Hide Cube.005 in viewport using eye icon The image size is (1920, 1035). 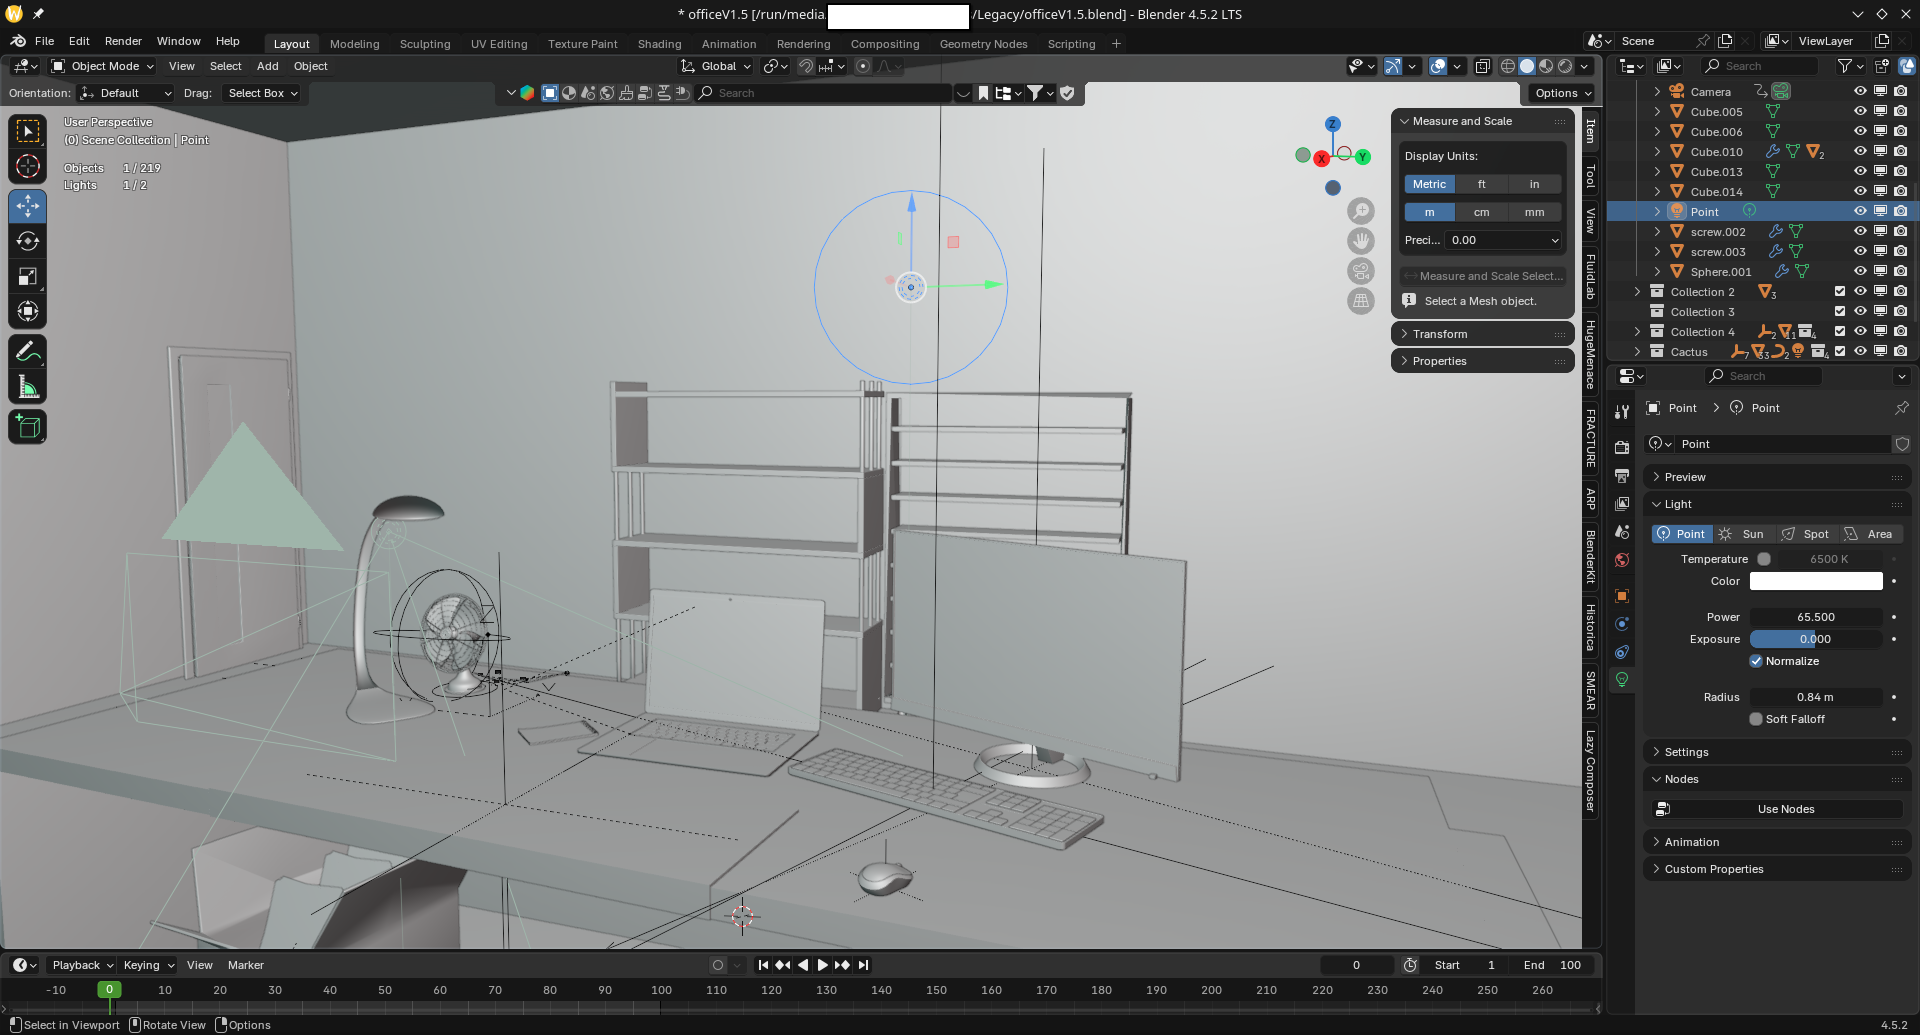point(1860,111)
